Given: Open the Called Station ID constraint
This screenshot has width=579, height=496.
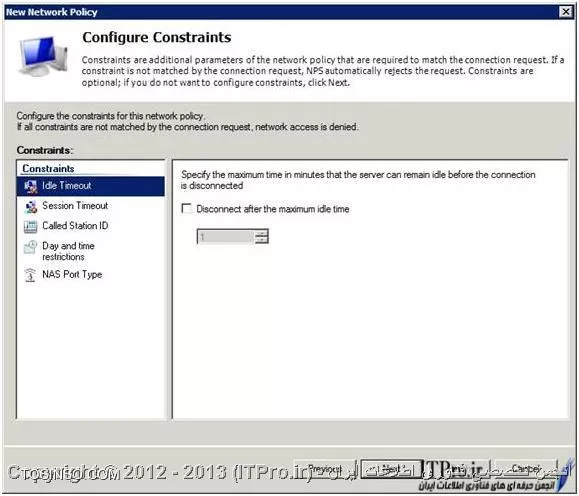Looking at the screenshot, I should point(75,225).
